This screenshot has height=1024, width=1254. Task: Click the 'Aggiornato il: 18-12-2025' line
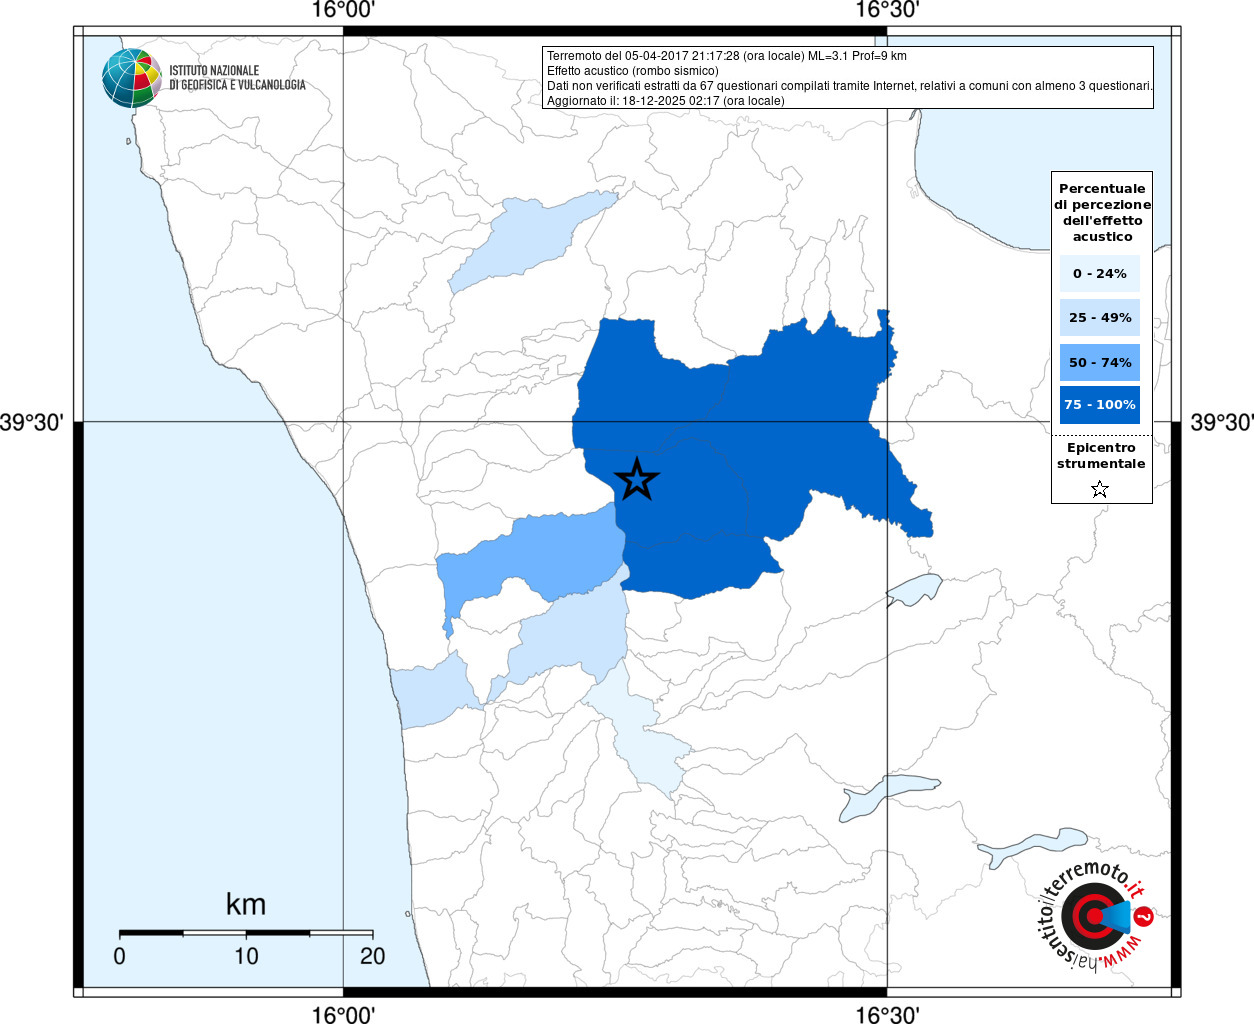click(x=666, y=101)
